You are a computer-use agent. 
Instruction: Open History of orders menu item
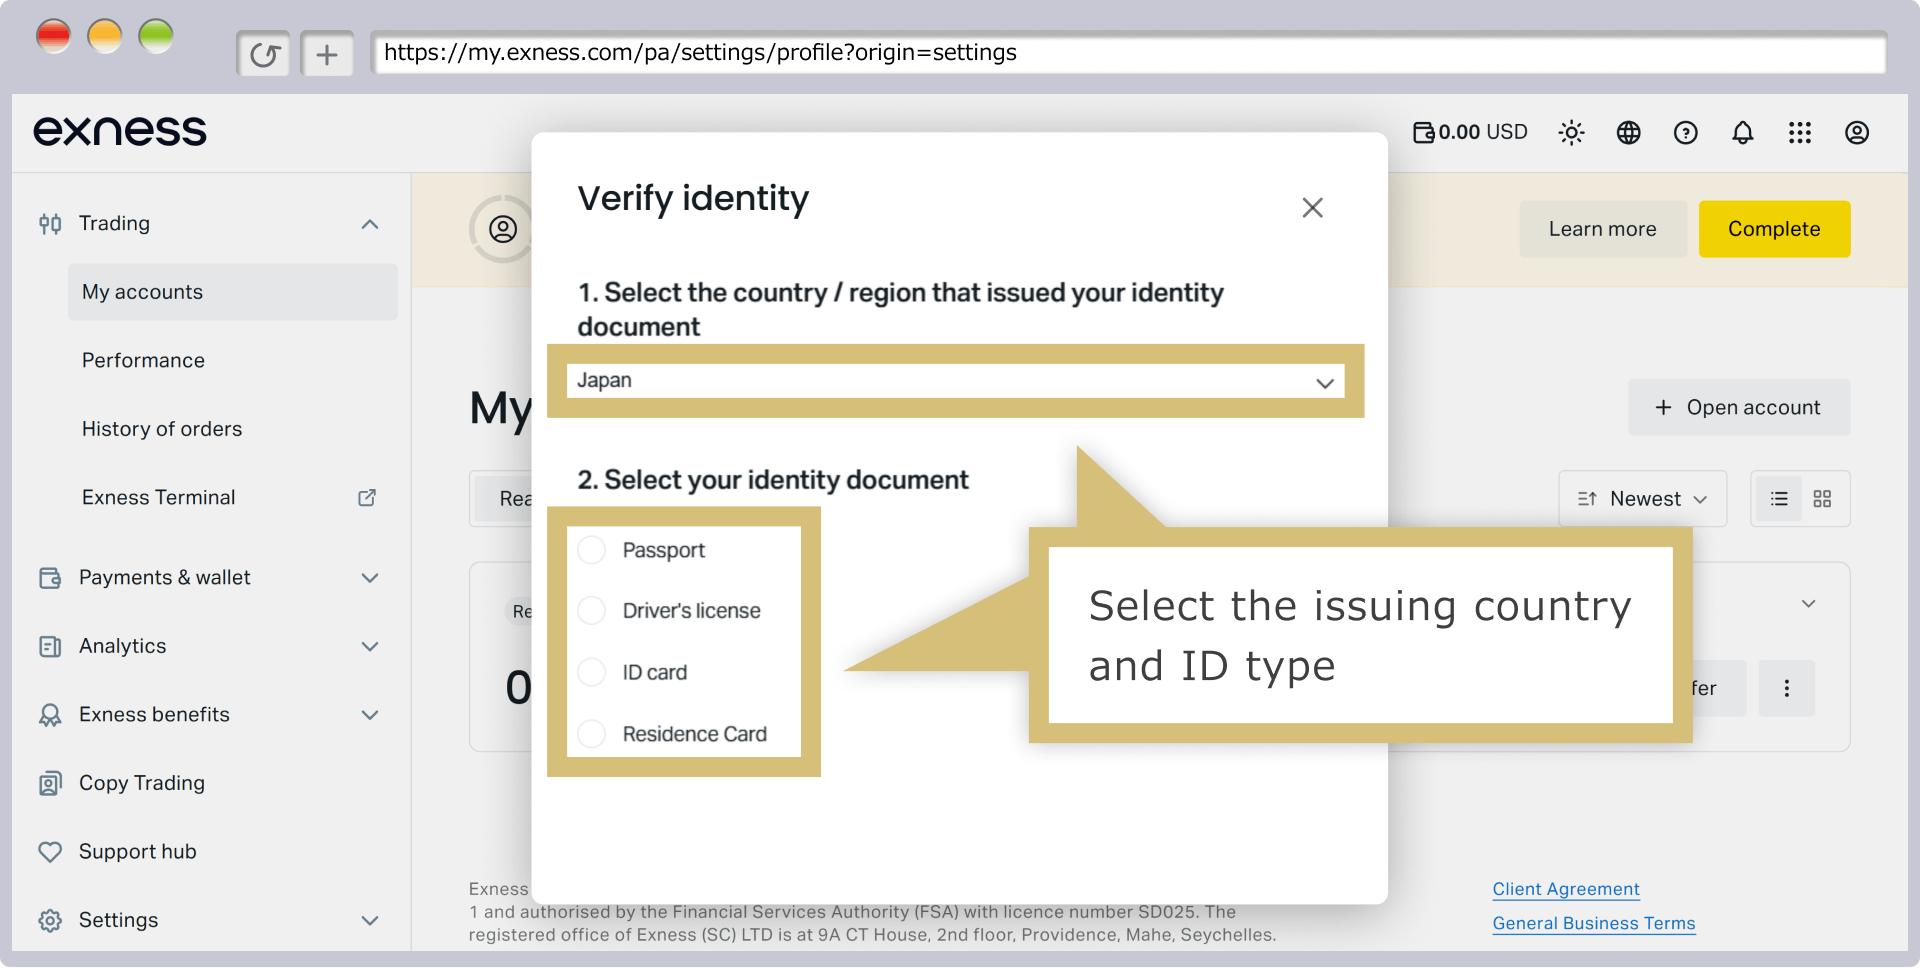pyautogui.click(x=162, y=429)
